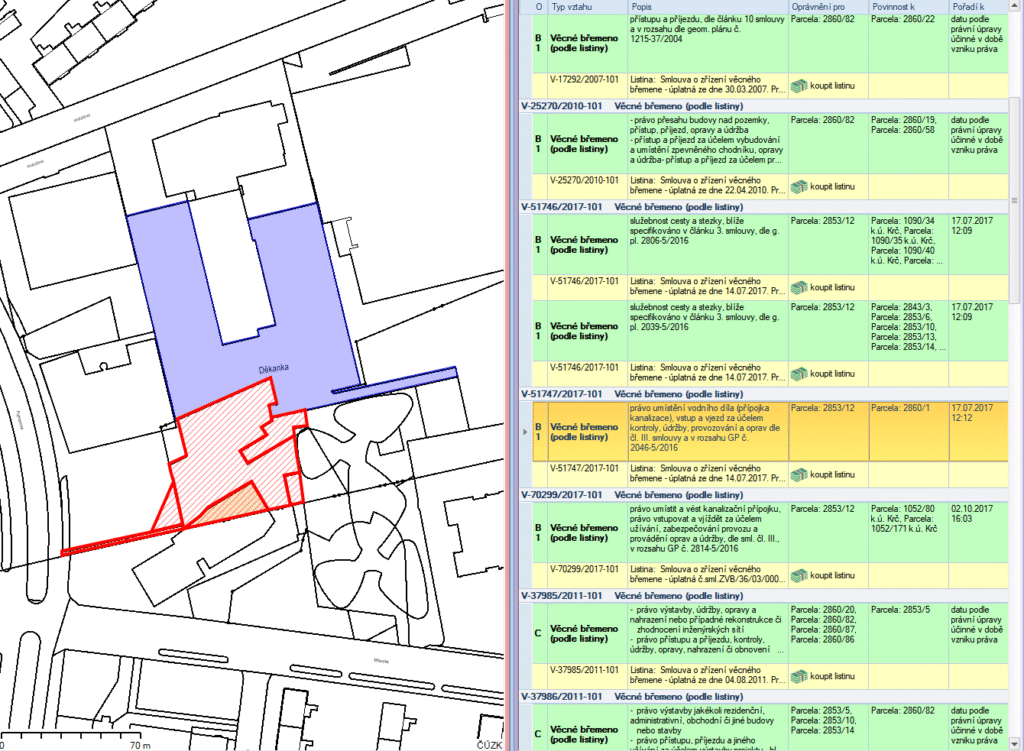The image size is (1024, 751).
Task: Click koupit listinu icon in V-51747/2017-101 row
Action: coord(799,475)
